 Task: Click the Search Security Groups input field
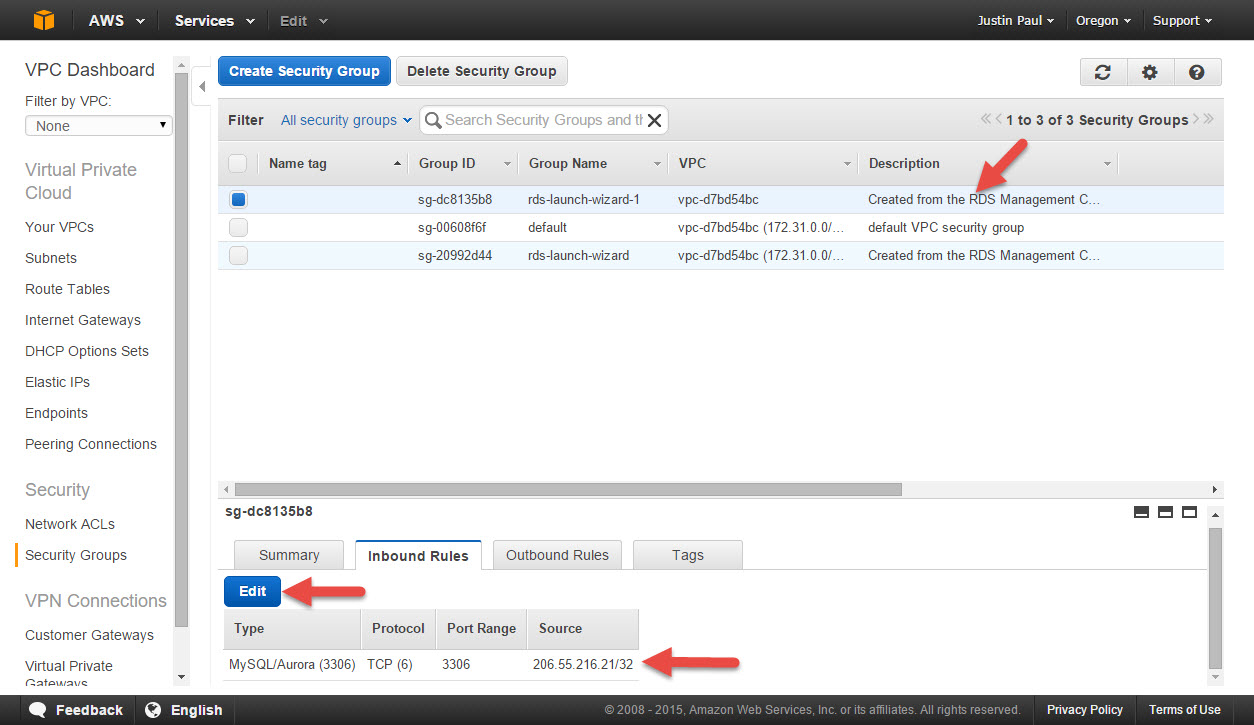point(544,120)
